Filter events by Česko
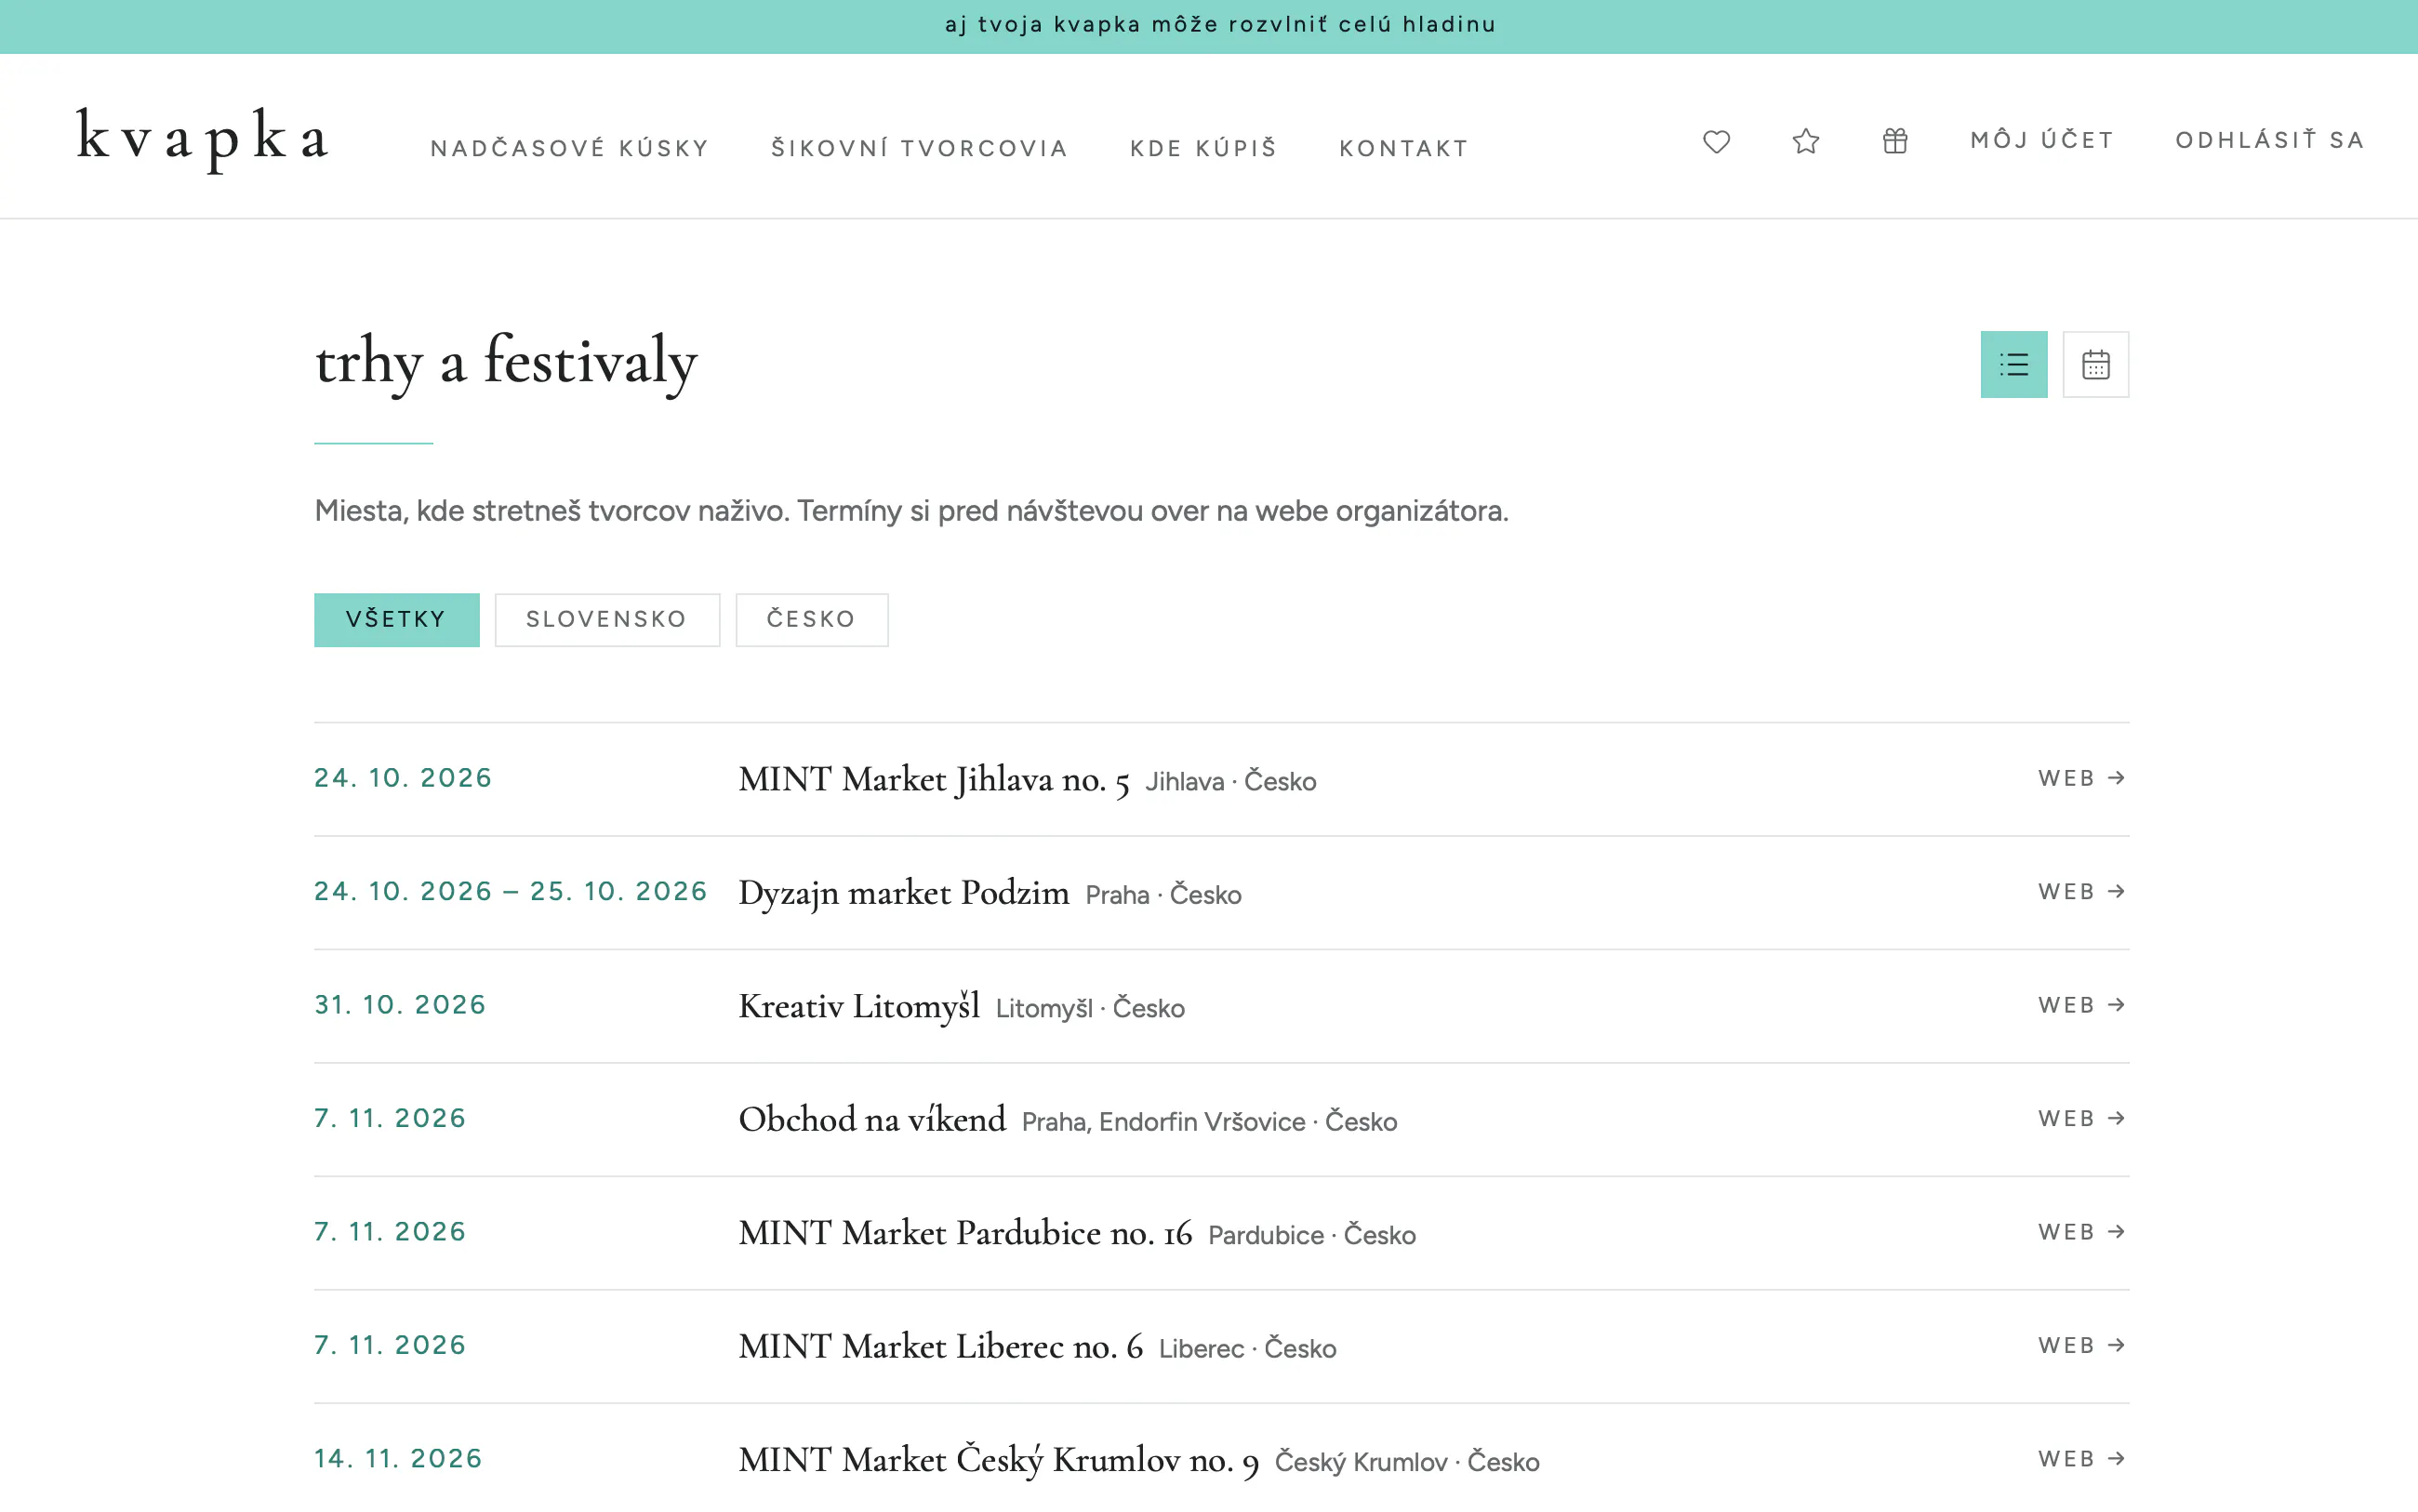The height and width of the screenshot is (1512, 2418). pos(811,620)
